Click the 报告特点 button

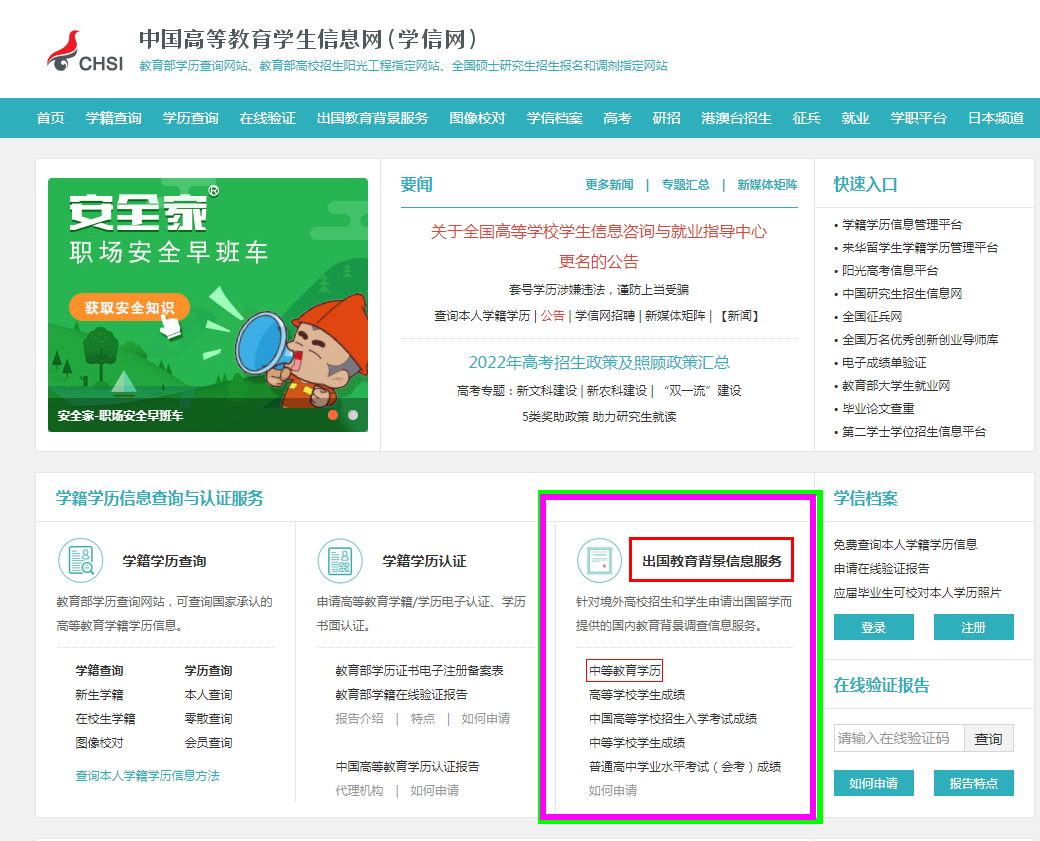[974, 783]
